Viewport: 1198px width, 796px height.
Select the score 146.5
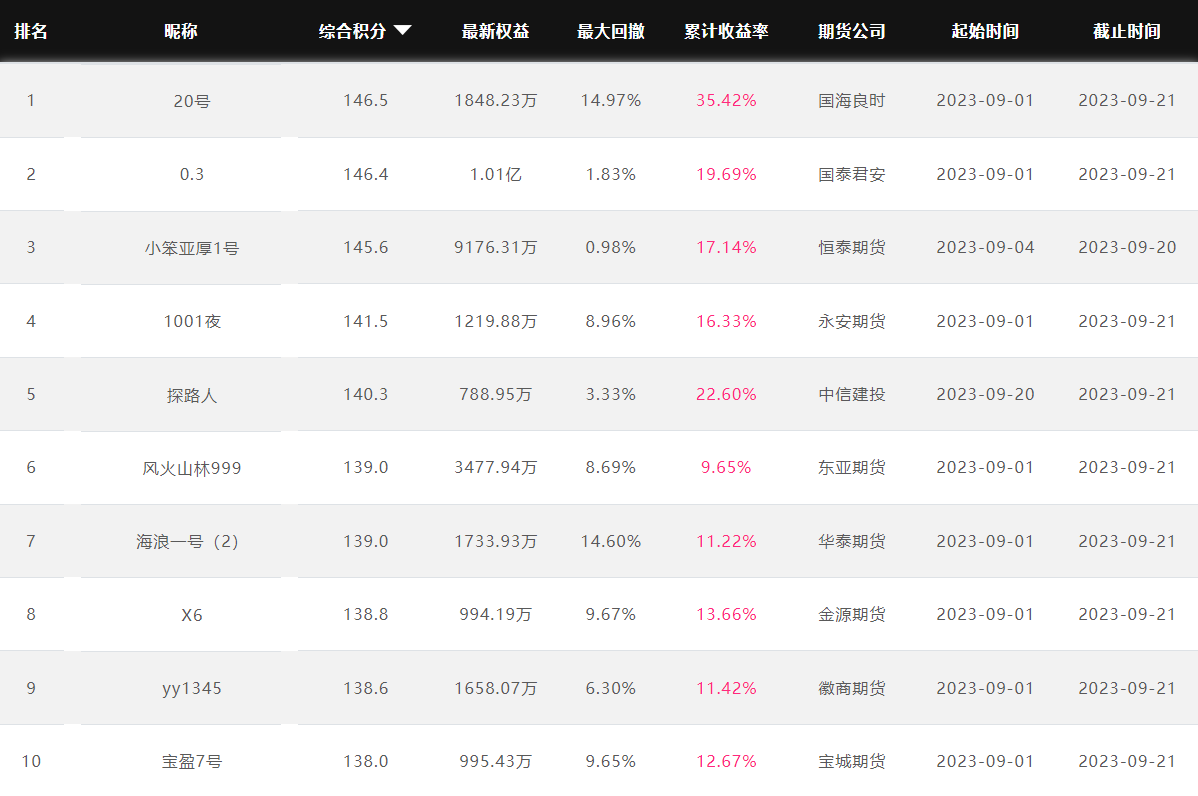(x=366, y=100)
